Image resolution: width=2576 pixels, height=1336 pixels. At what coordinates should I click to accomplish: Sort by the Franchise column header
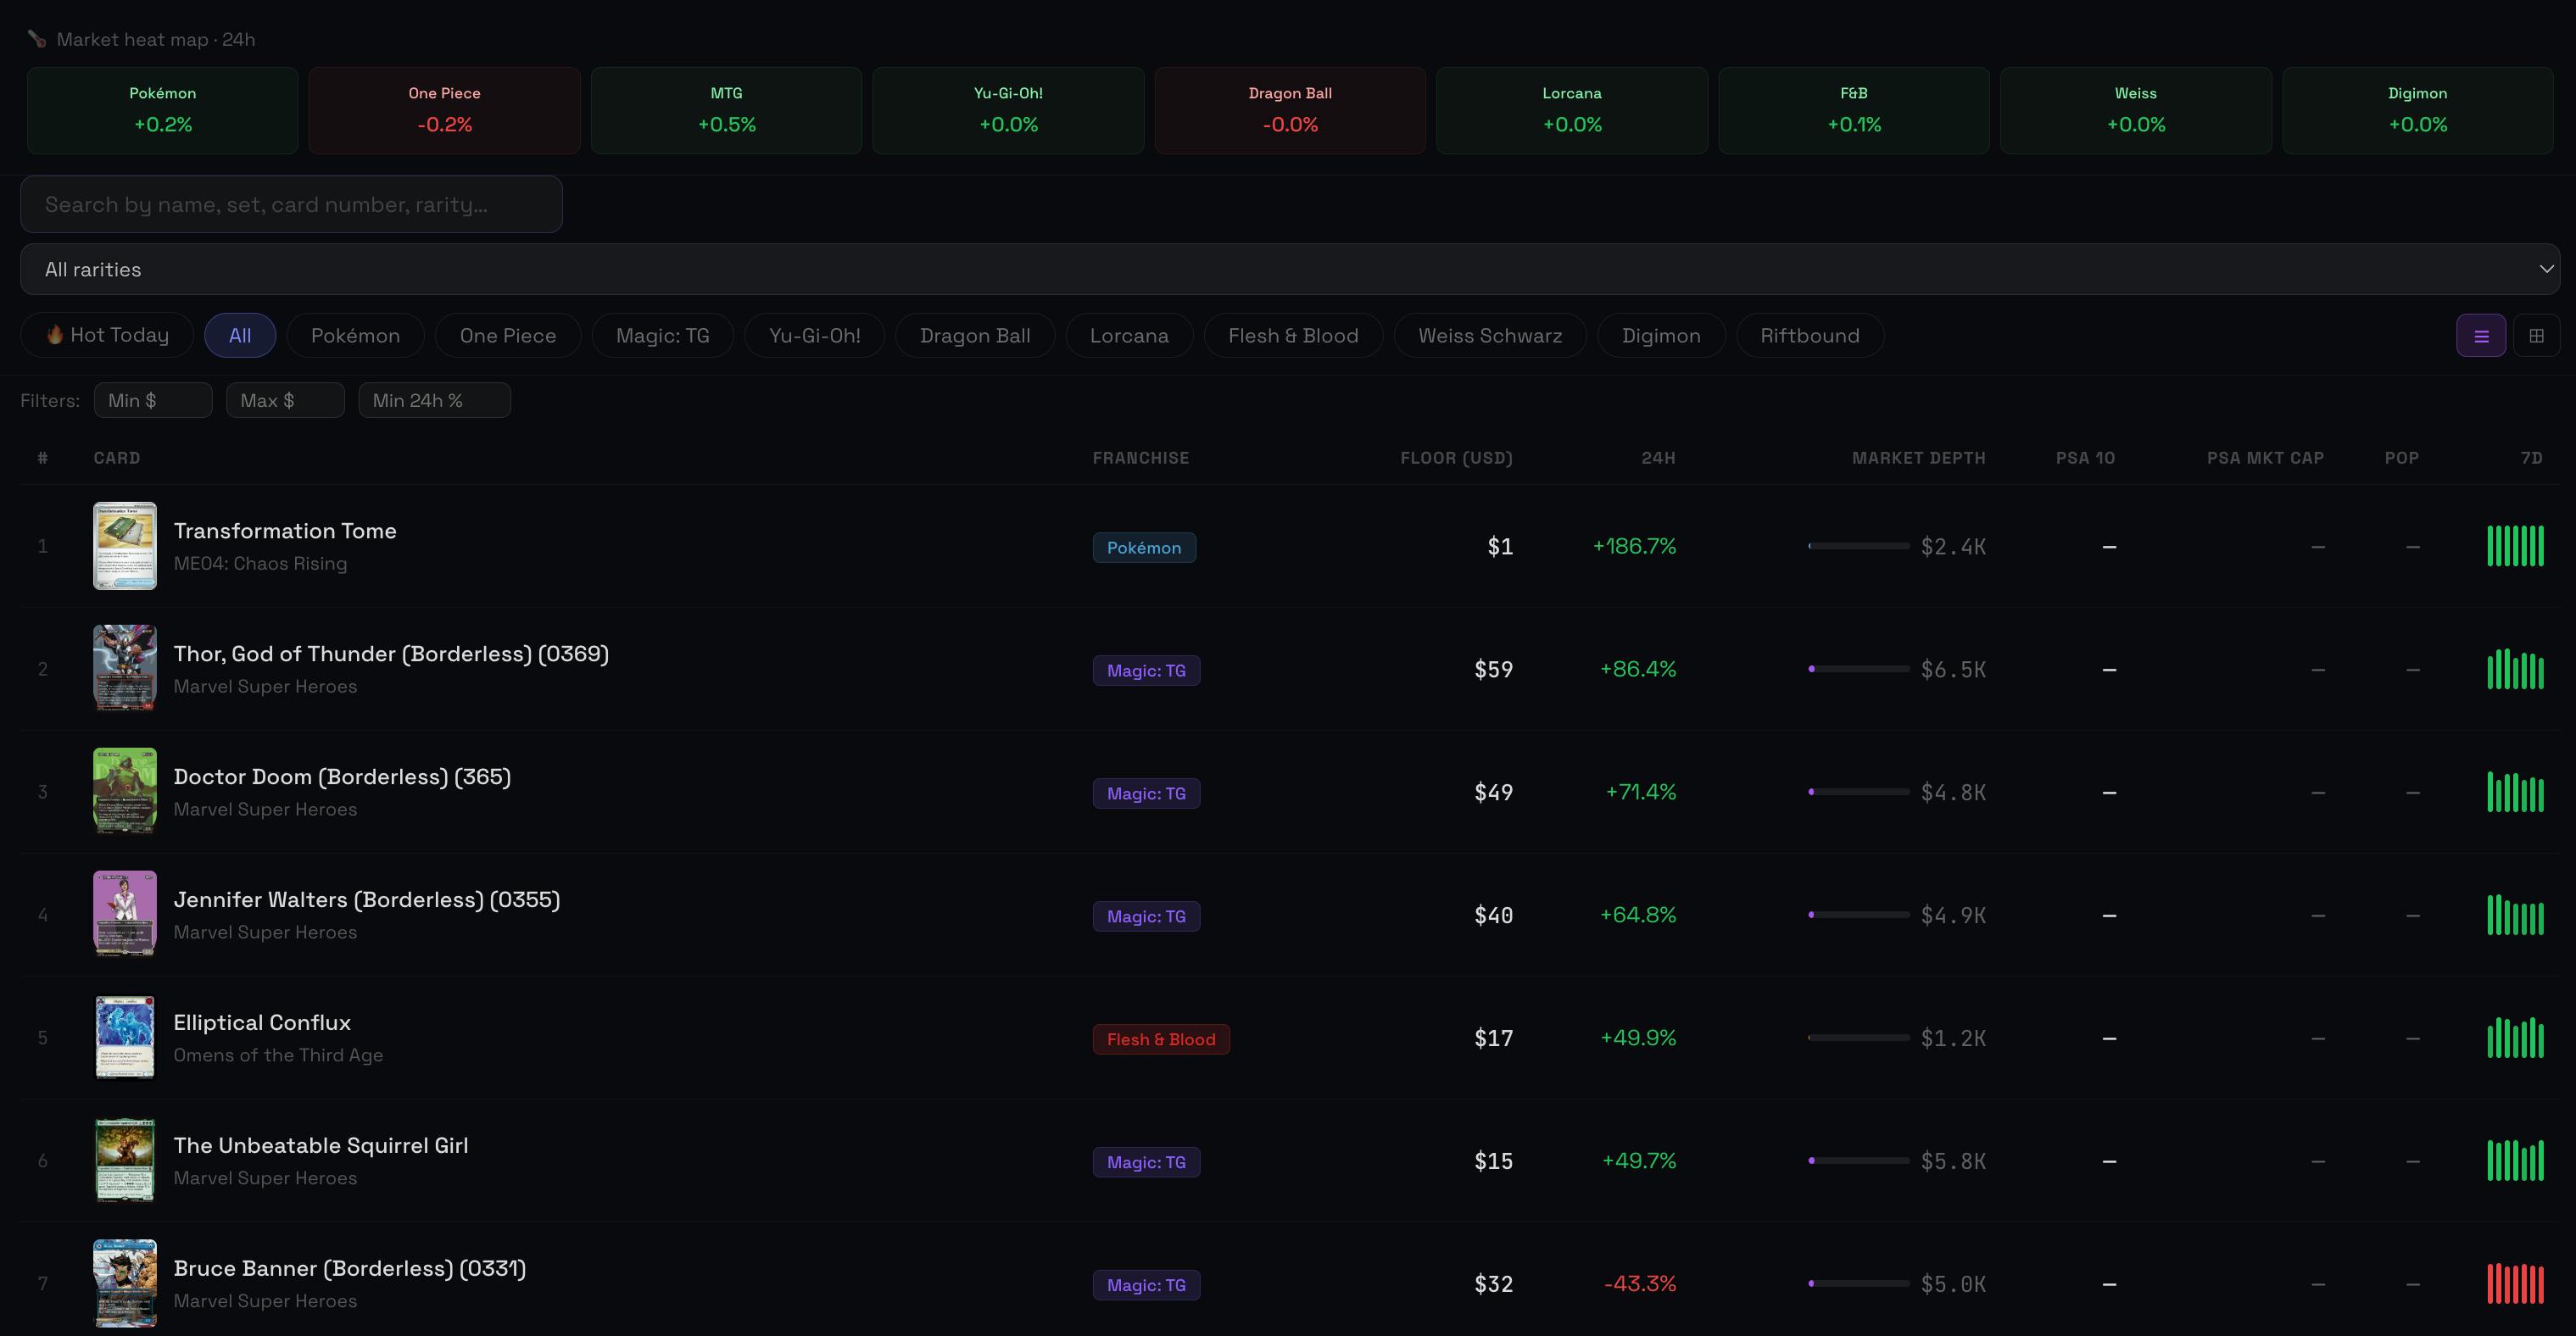pyautogui.click(x=1141, y=458)
